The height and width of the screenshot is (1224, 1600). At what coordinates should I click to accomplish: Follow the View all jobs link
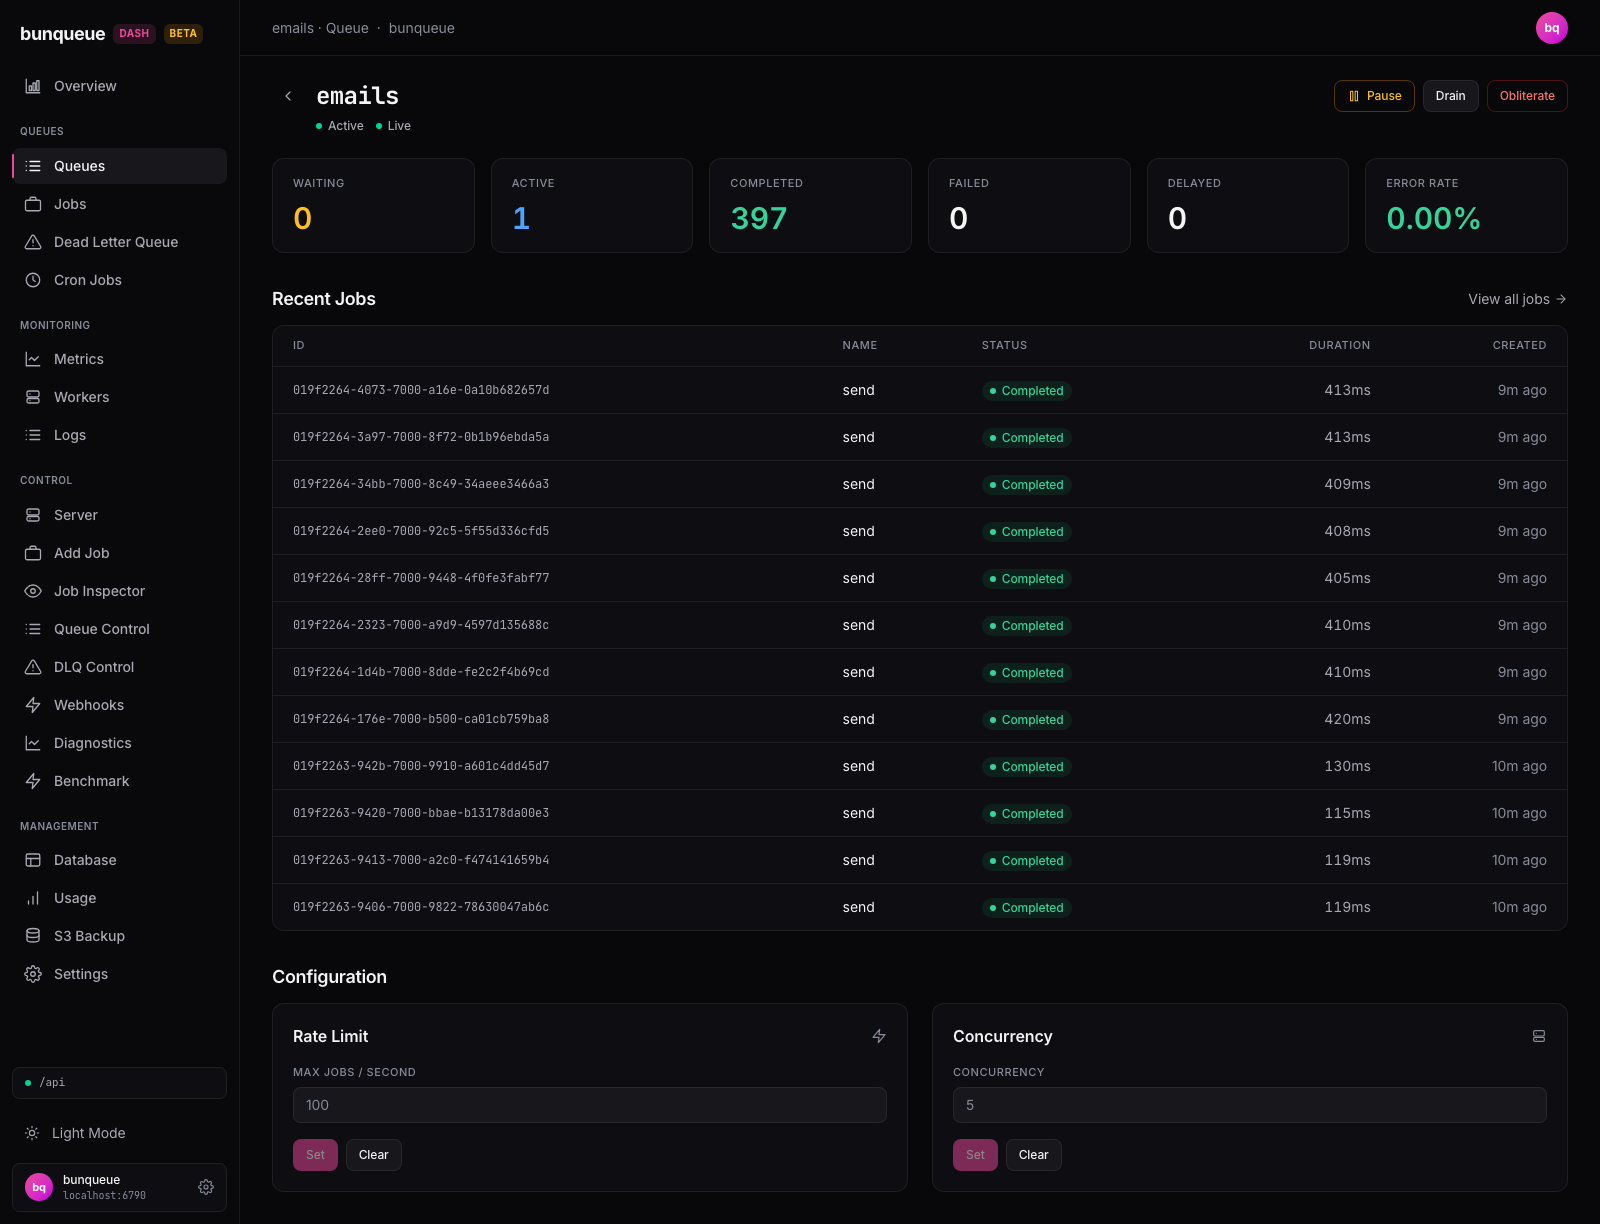pyautogui.click(x=1517, y=299)
